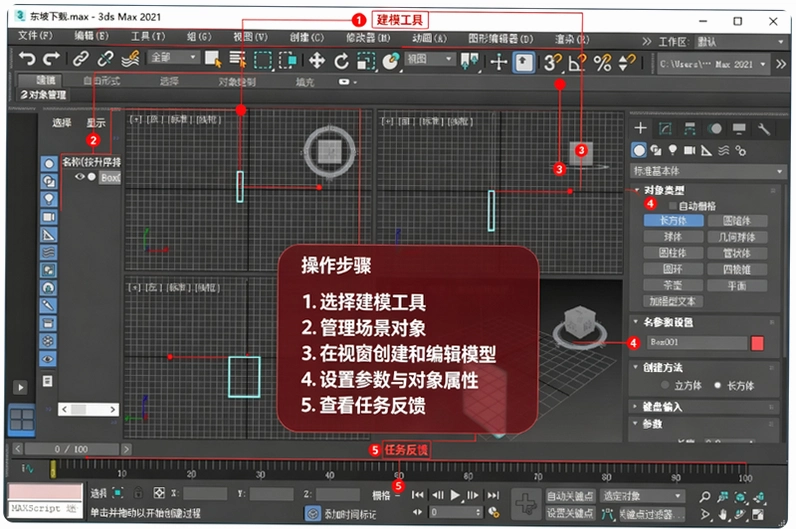This screenshot has width=796, height=529.
Task: Select the Cameras category icon
Action: pyautogui.click(x=689, y=150)
